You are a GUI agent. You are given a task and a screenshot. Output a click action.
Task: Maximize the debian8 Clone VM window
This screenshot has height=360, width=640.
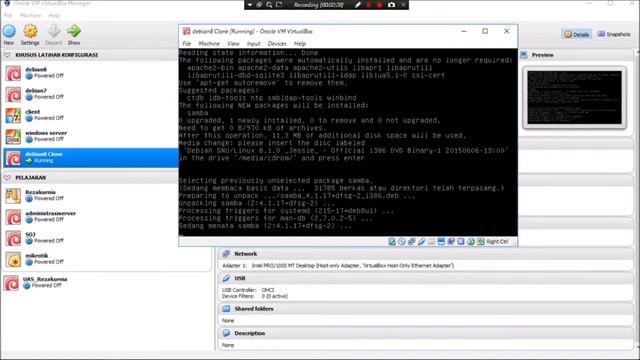[x=485, y=31]
